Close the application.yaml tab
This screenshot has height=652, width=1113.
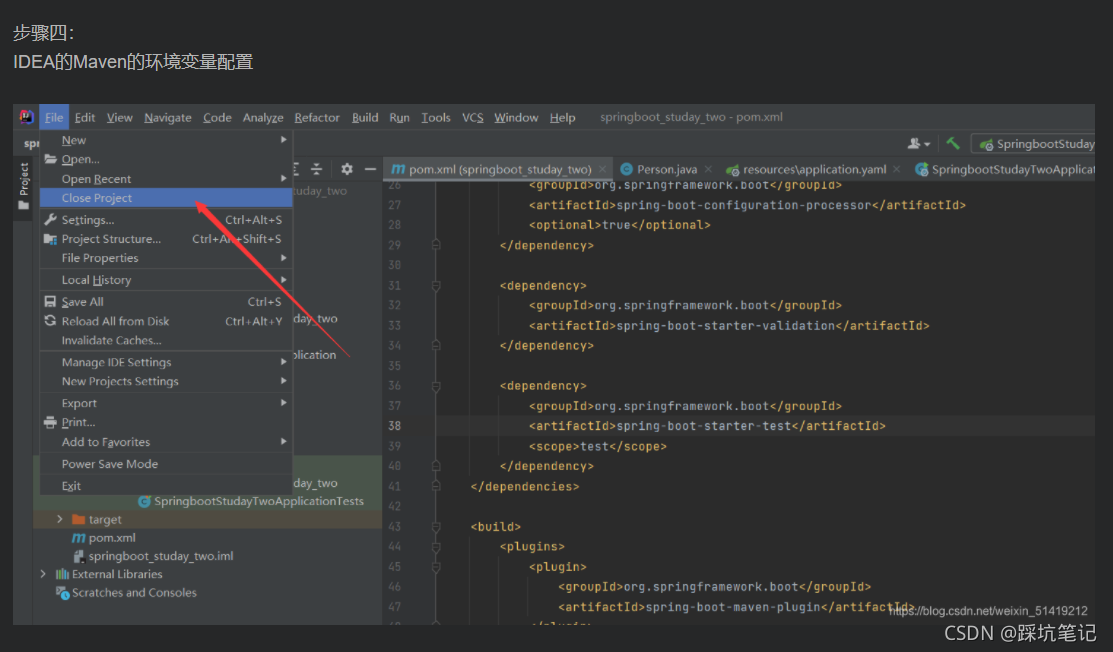point(897,169)
